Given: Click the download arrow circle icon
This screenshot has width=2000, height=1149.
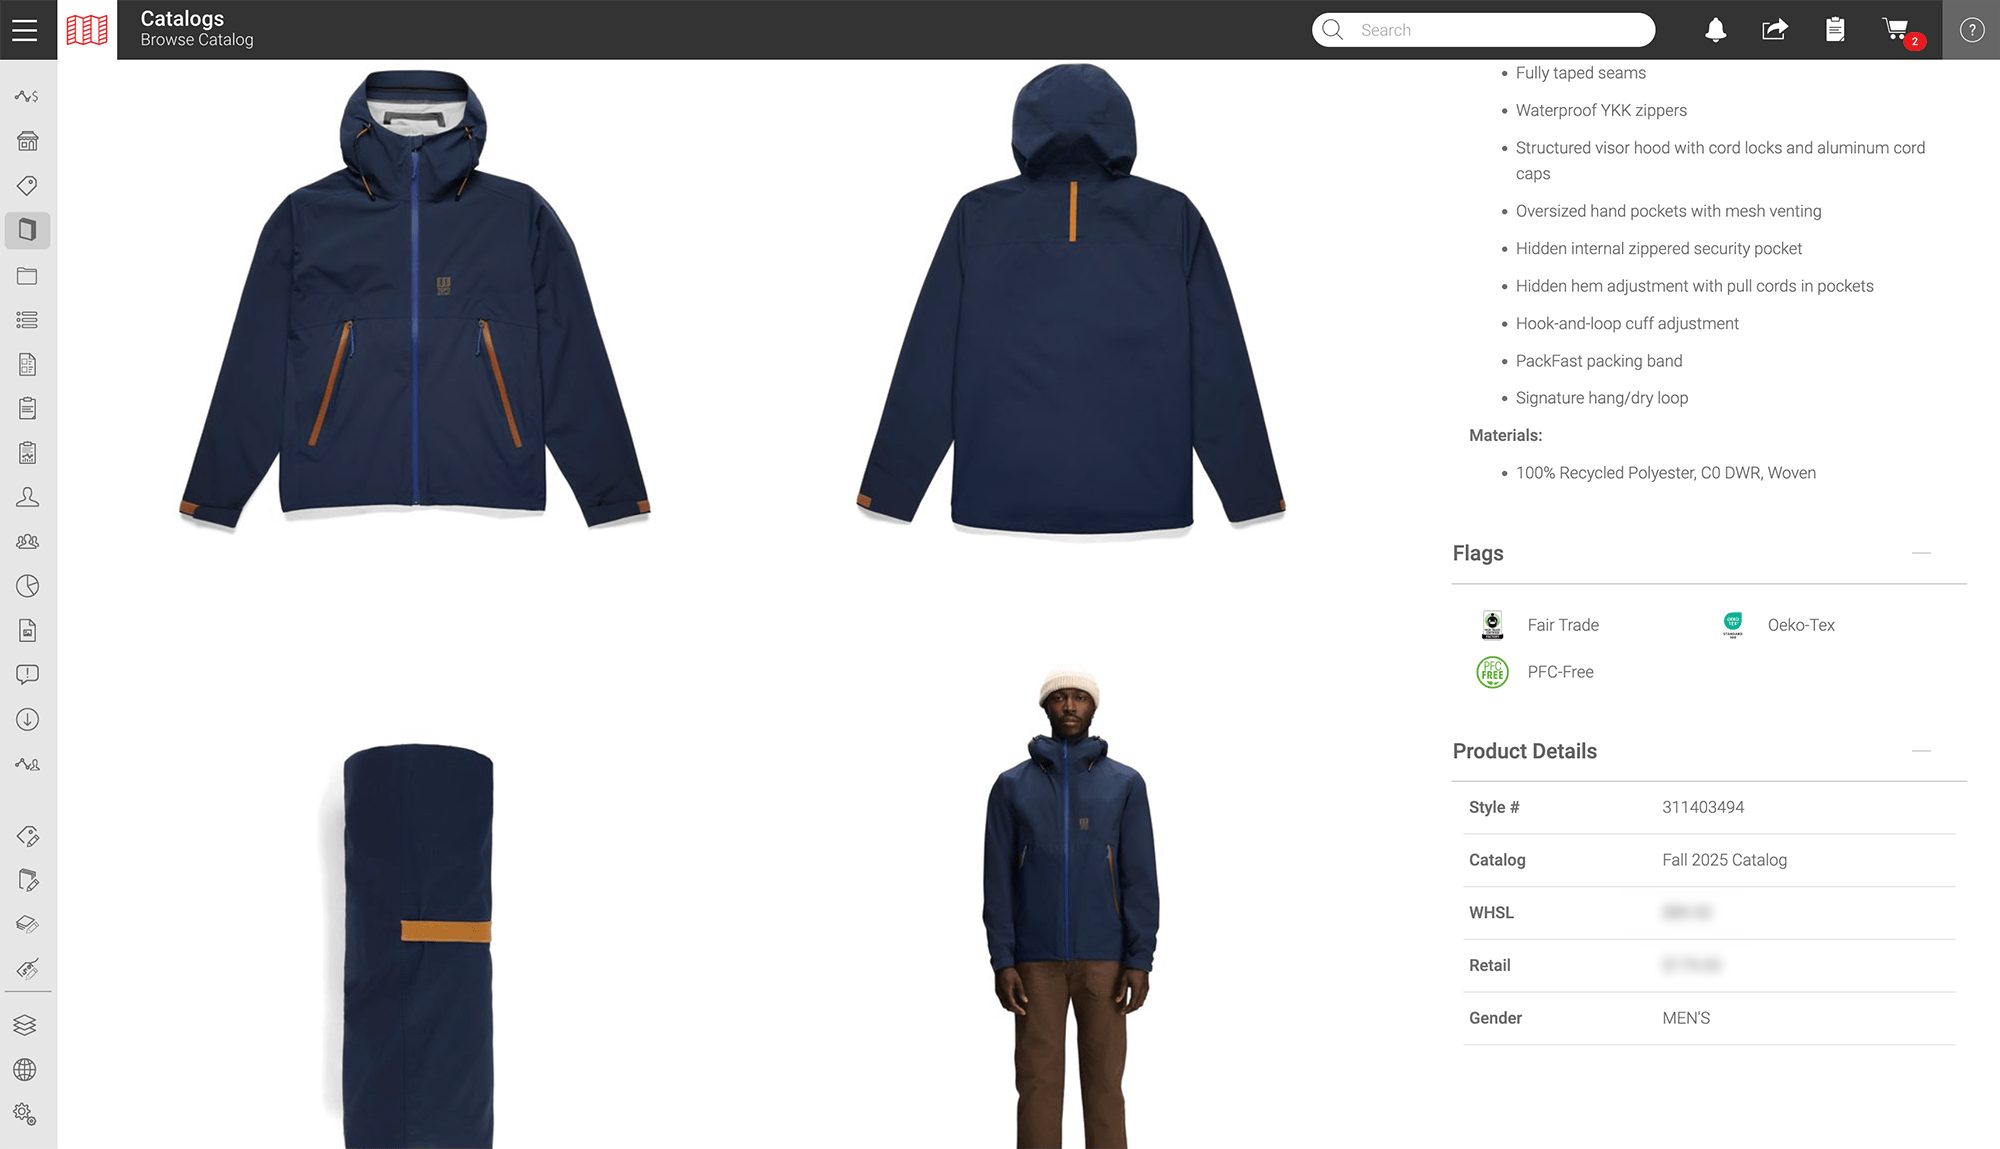Looking at the screenshot, I should tap(28, 719).
